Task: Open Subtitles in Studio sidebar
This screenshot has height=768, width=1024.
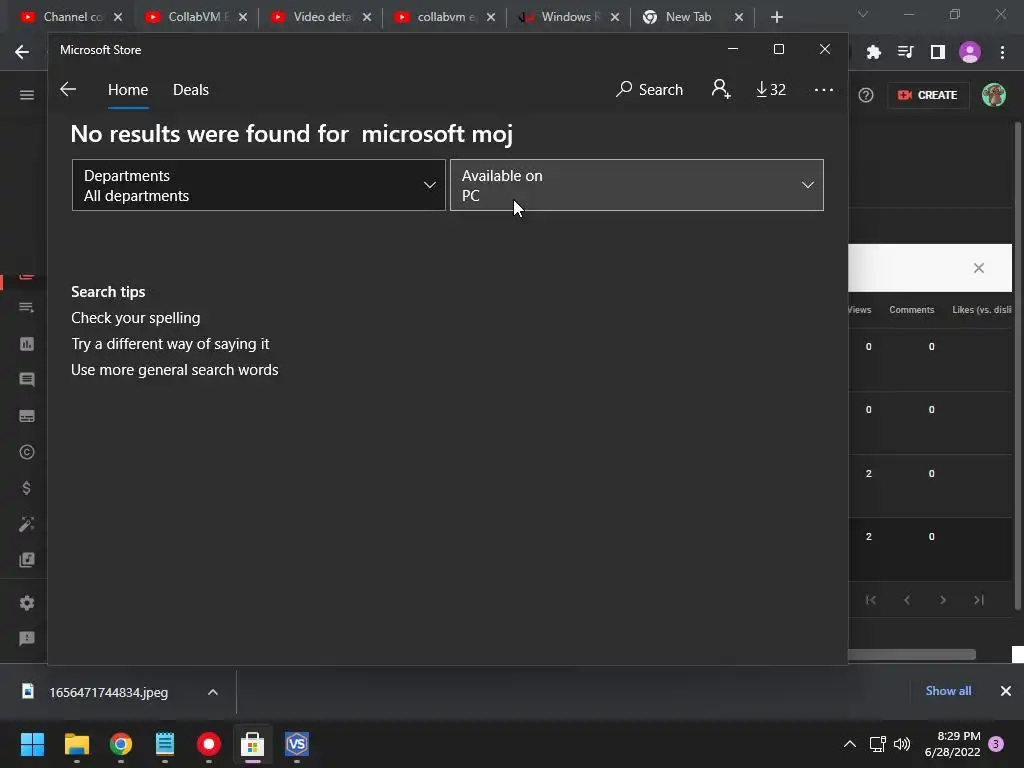Action: coord(27,416)
